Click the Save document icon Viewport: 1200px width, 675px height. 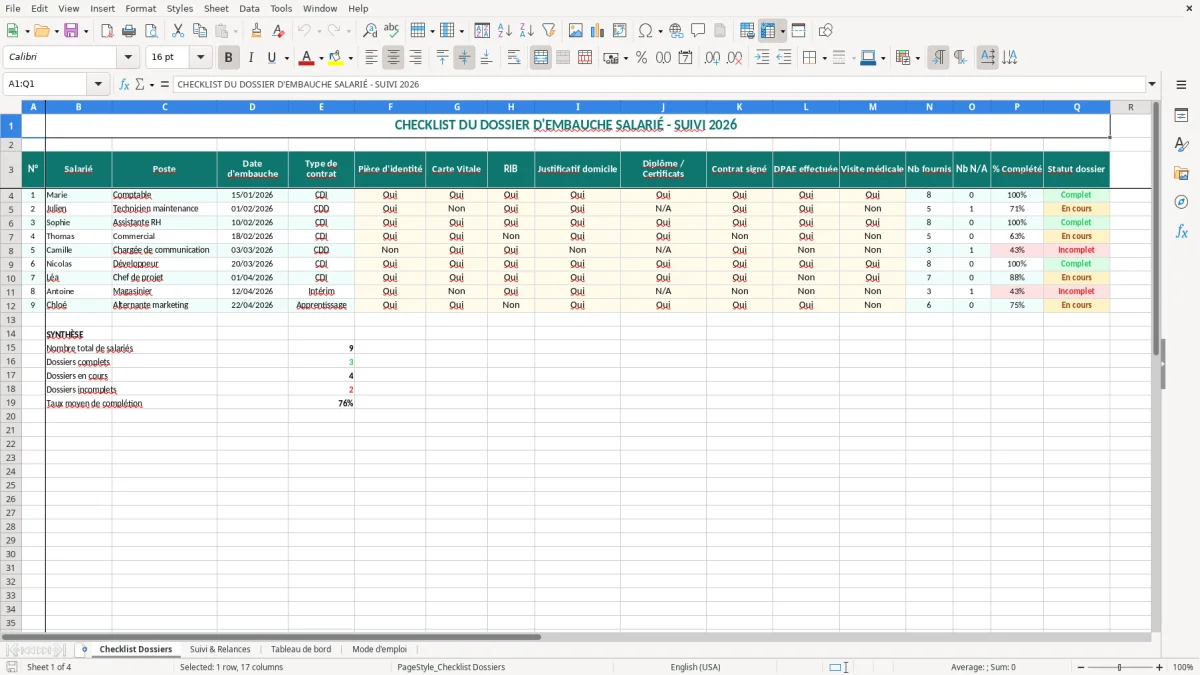[71, 31]
